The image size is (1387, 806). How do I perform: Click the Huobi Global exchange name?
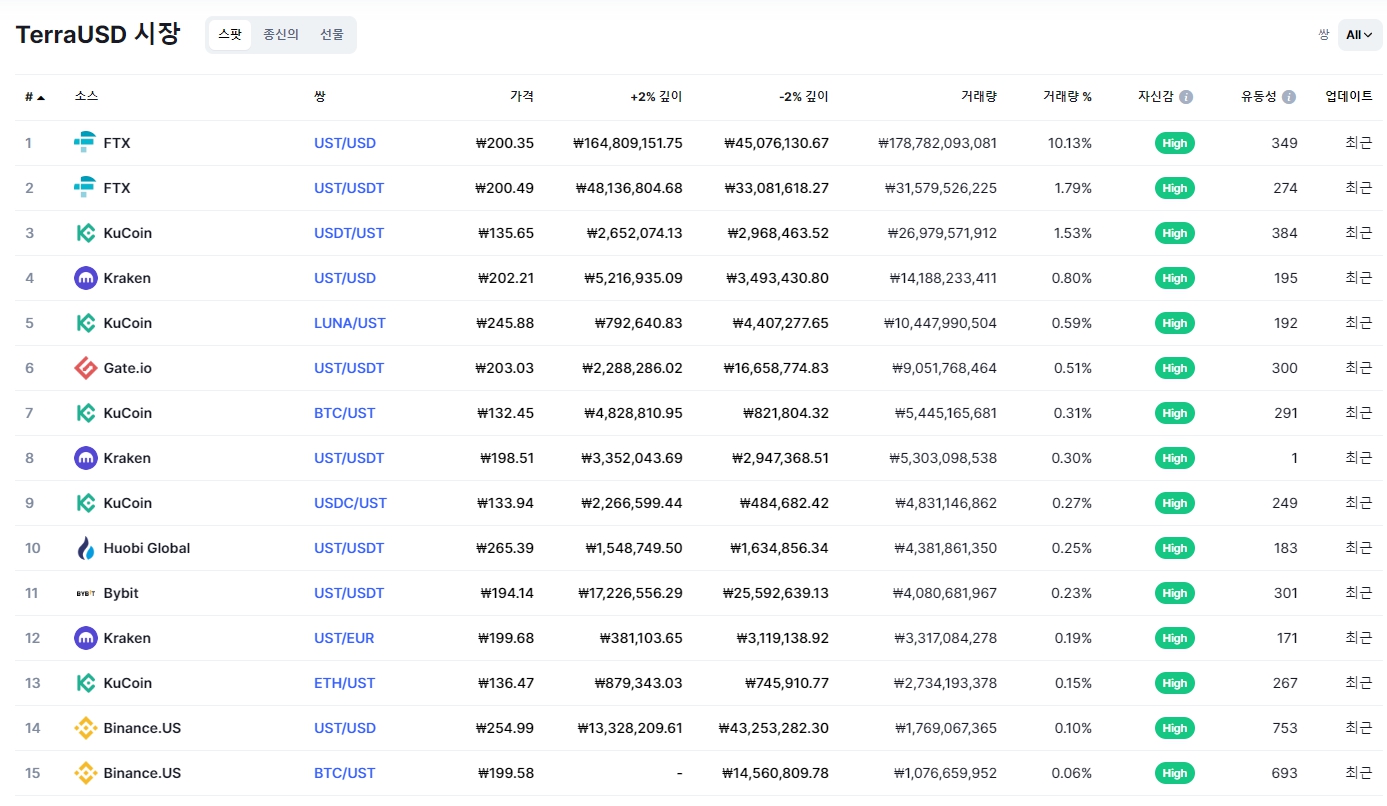[147, 548]
